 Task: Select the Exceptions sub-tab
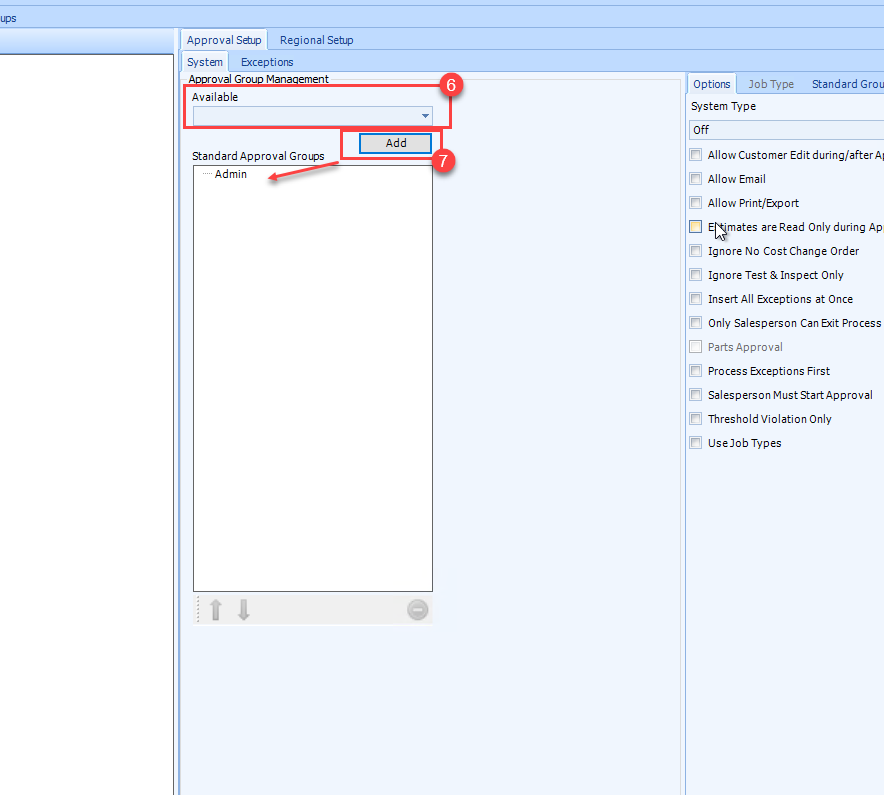point(267,62)
